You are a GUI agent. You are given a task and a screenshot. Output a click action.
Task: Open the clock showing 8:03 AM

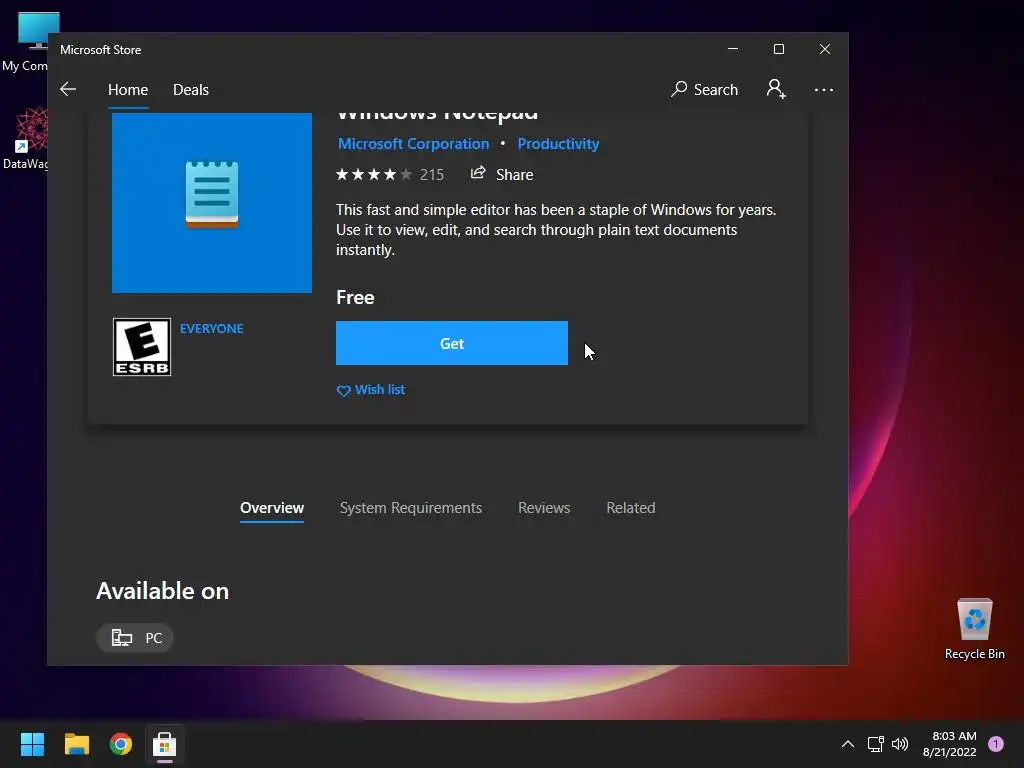[950, 744]
